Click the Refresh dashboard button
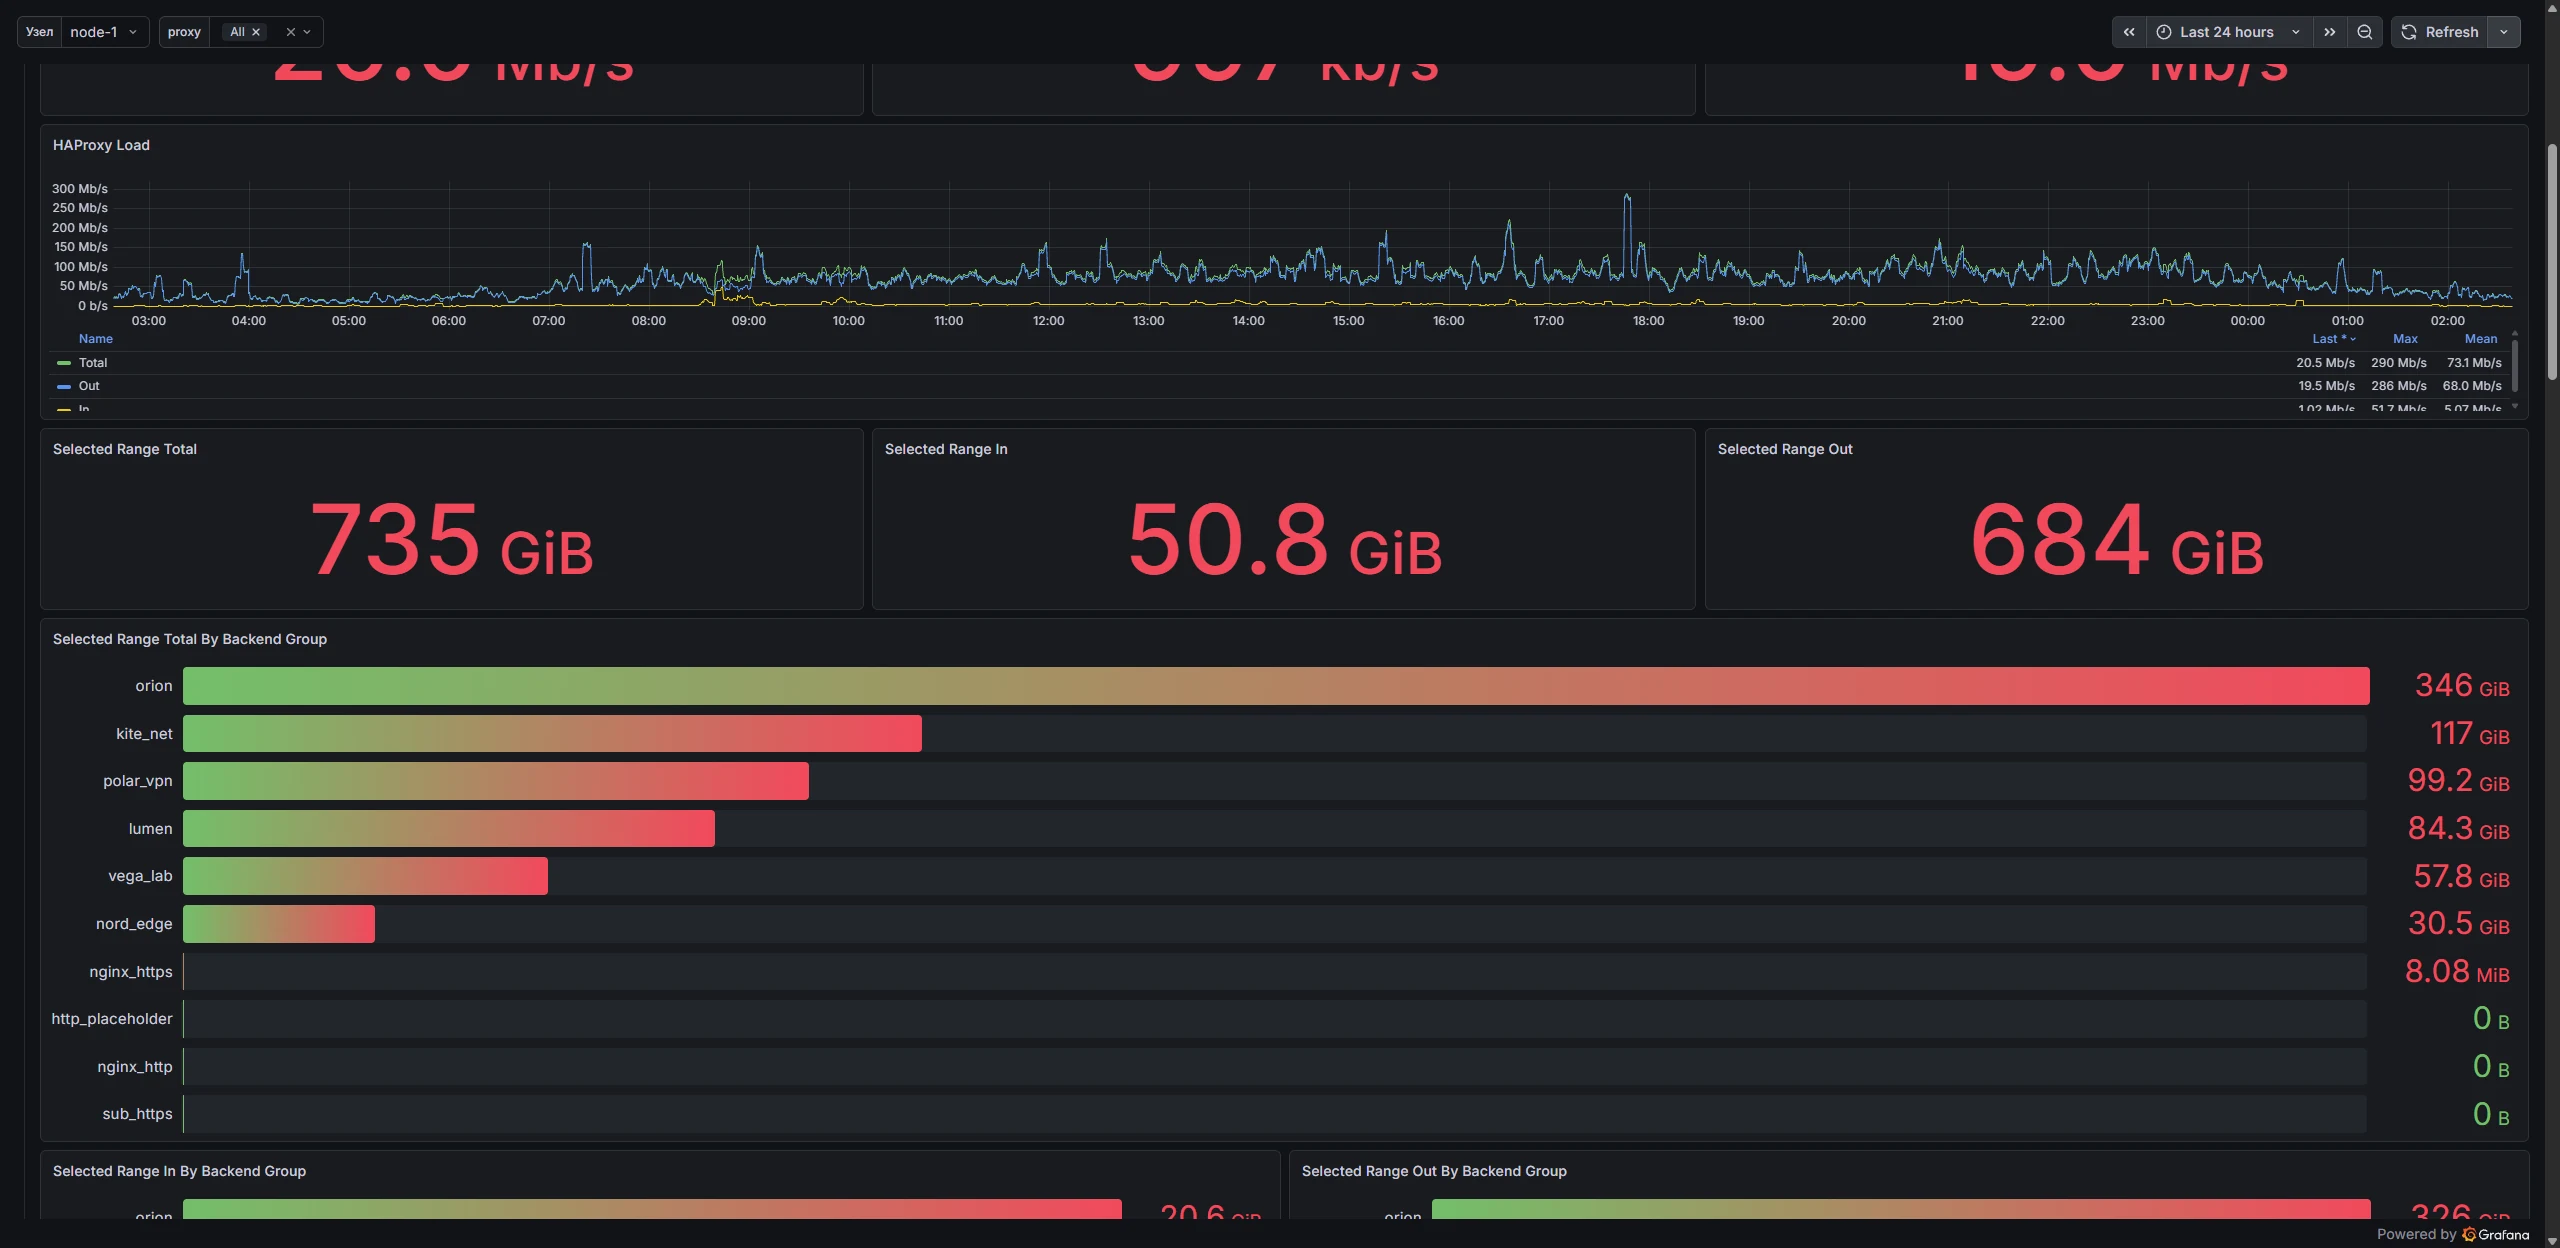The height and width of the screenshot is (1248, 2560). click(x=2440, y=32)
